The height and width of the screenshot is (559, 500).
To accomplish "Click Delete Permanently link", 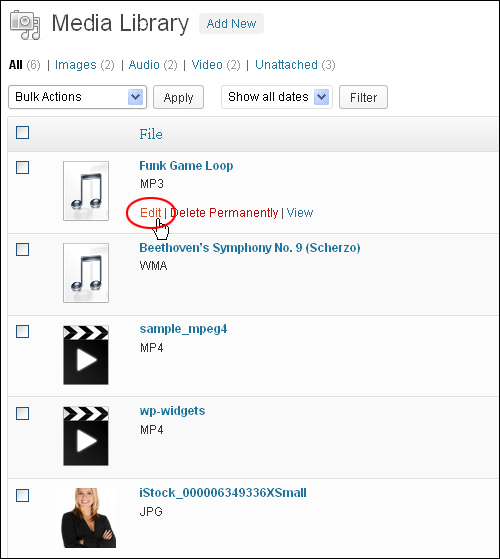I will (x=224, y=213).
